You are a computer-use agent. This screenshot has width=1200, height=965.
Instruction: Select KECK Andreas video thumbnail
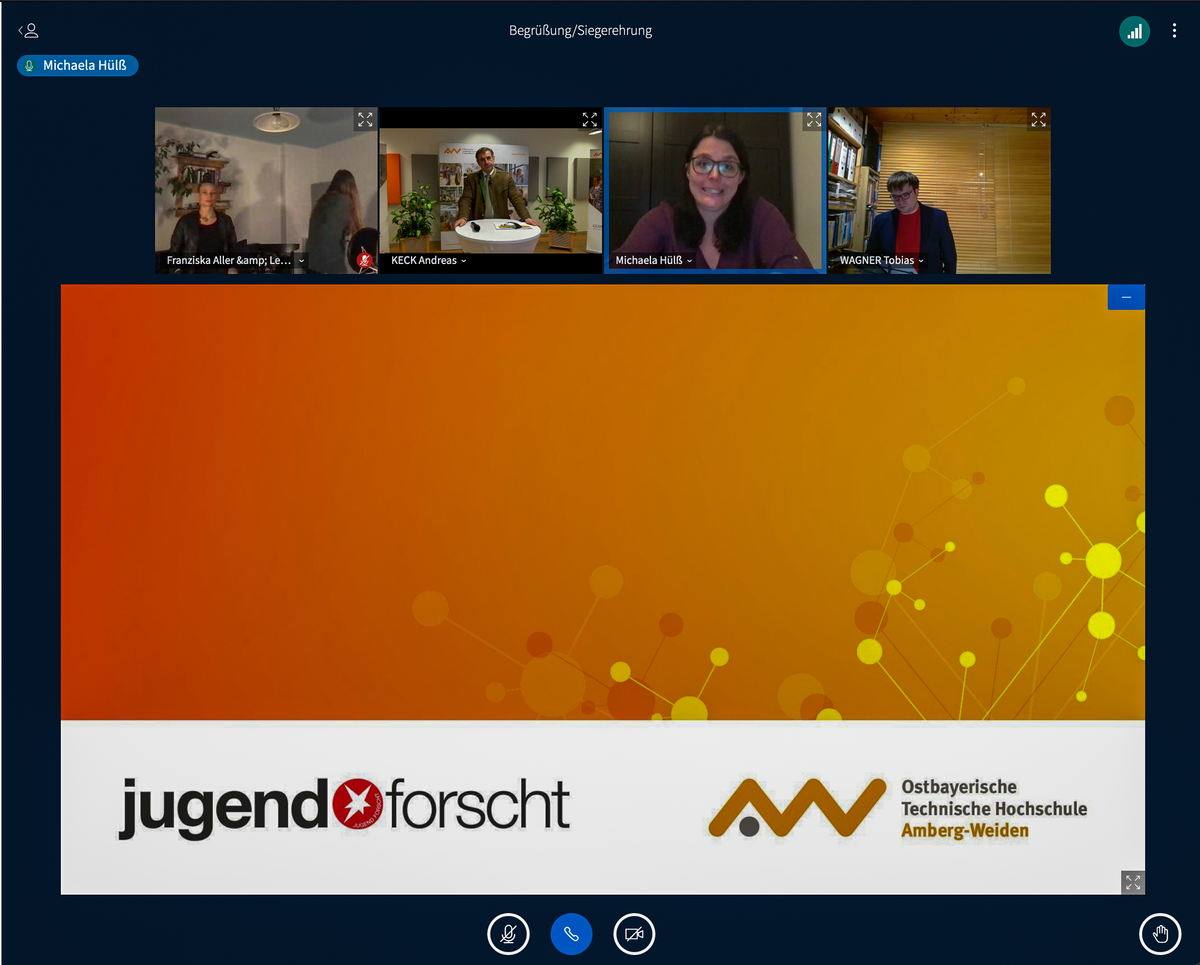tap(491, 190)
